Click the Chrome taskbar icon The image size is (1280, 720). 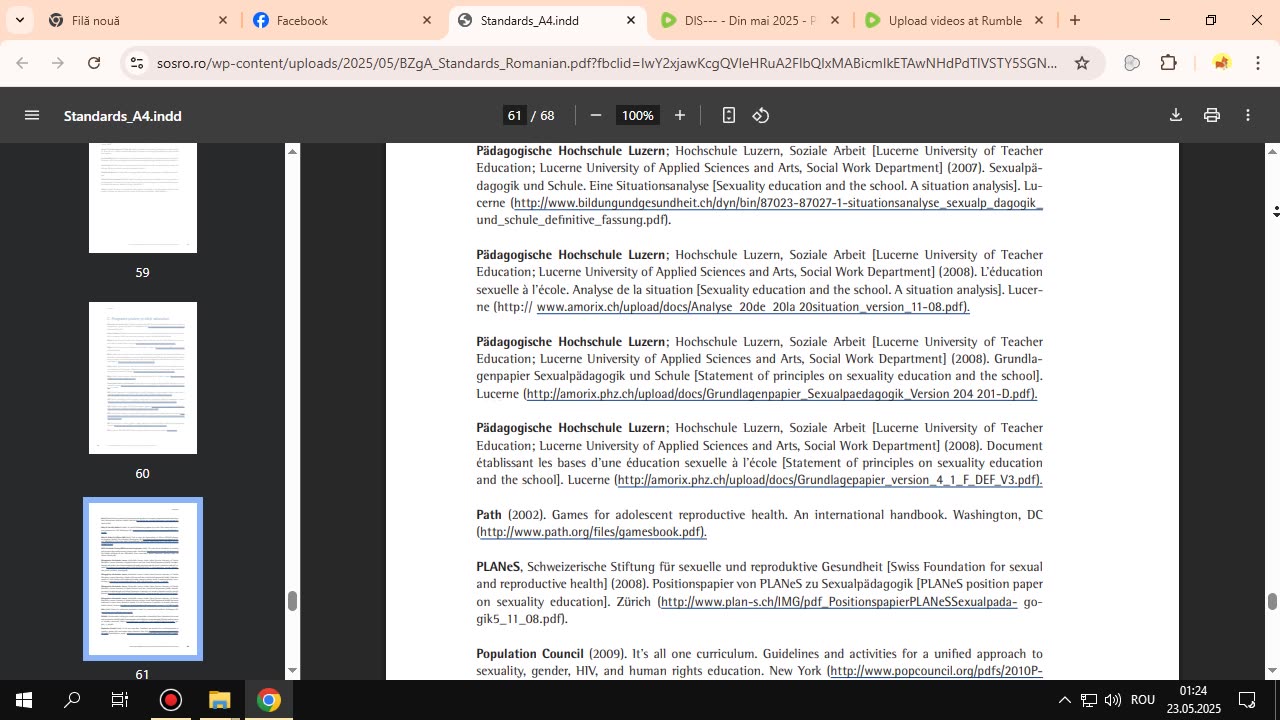click(x=268, y=700)
